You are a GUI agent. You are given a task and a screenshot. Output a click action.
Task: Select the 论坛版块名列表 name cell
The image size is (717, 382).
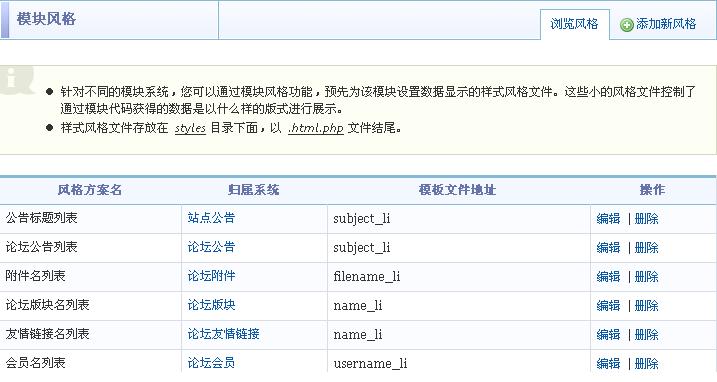click(91, 305)
